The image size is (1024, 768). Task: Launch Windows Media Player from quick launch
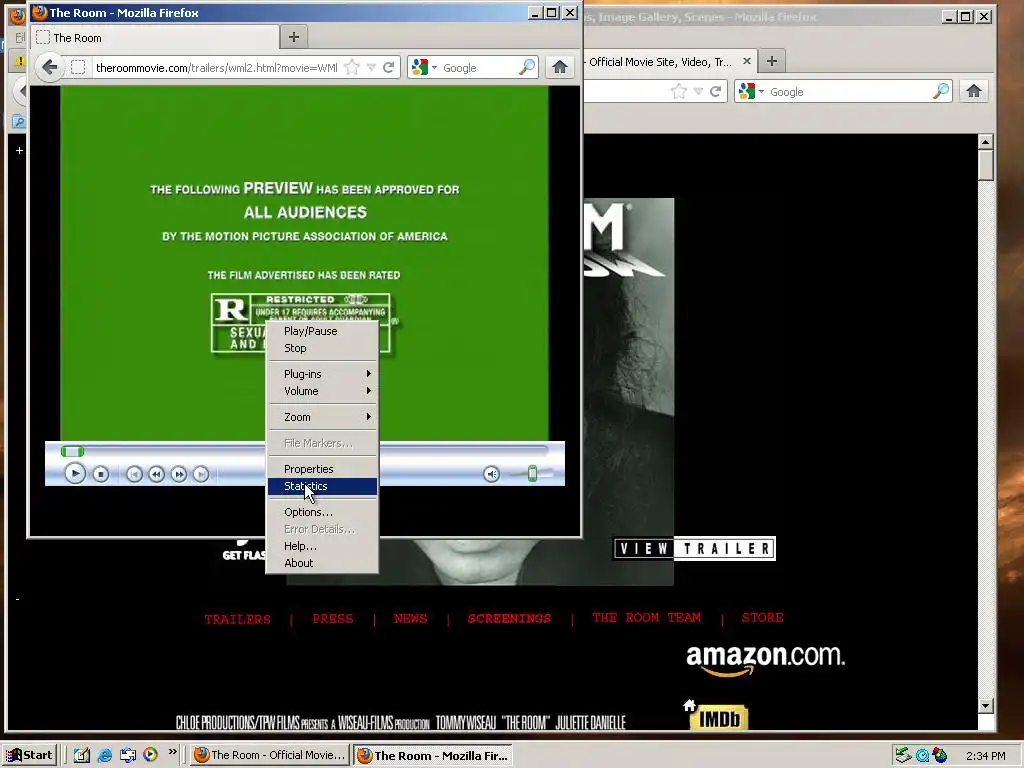pyautogui.click(x=150, y=755)
